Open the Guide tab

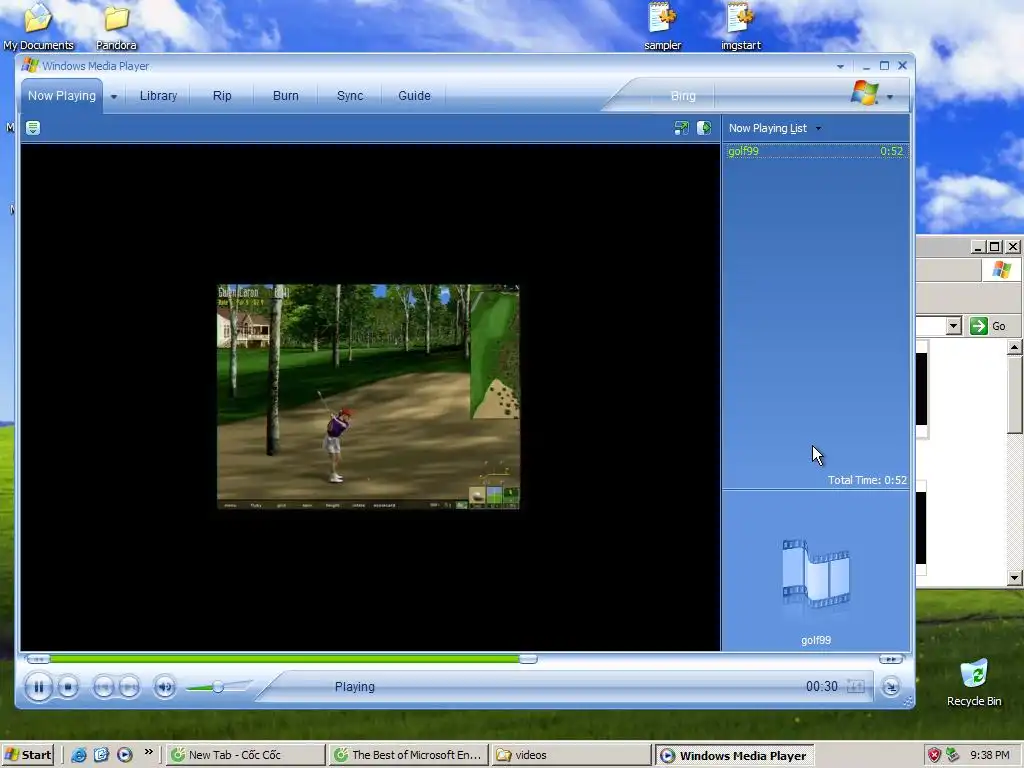414,95
